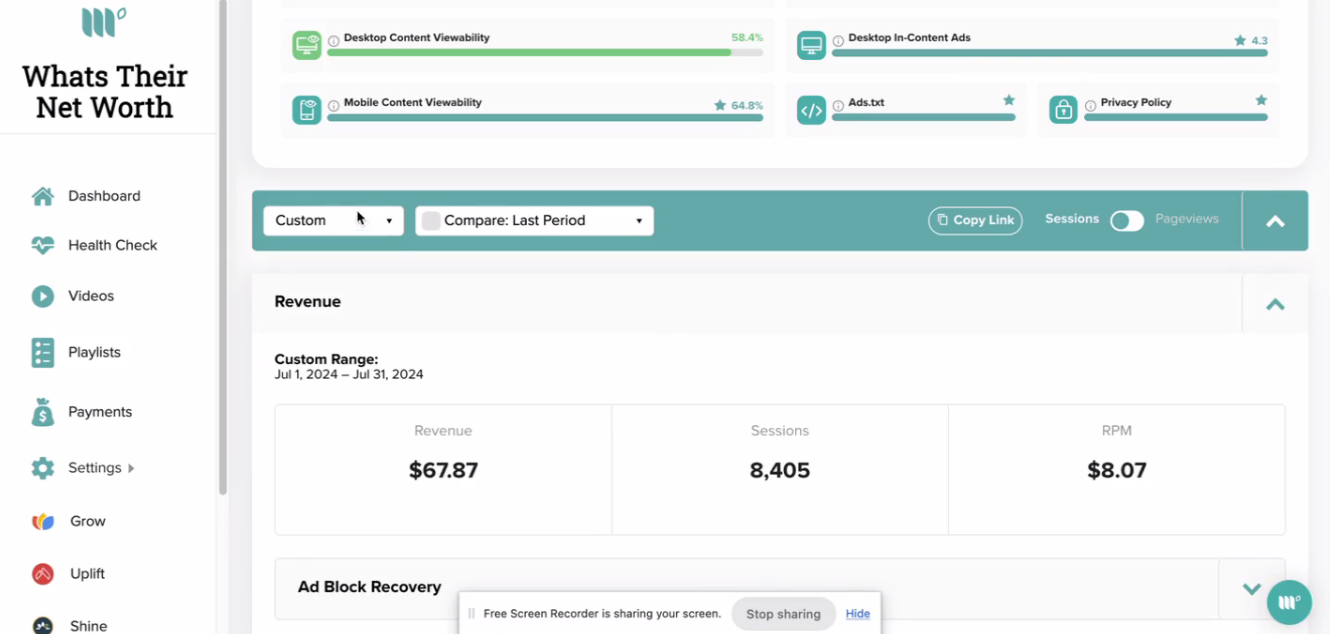Click the Revenue $67.87 card
This screenshot has height=634, width=1330.
(443, 470)
